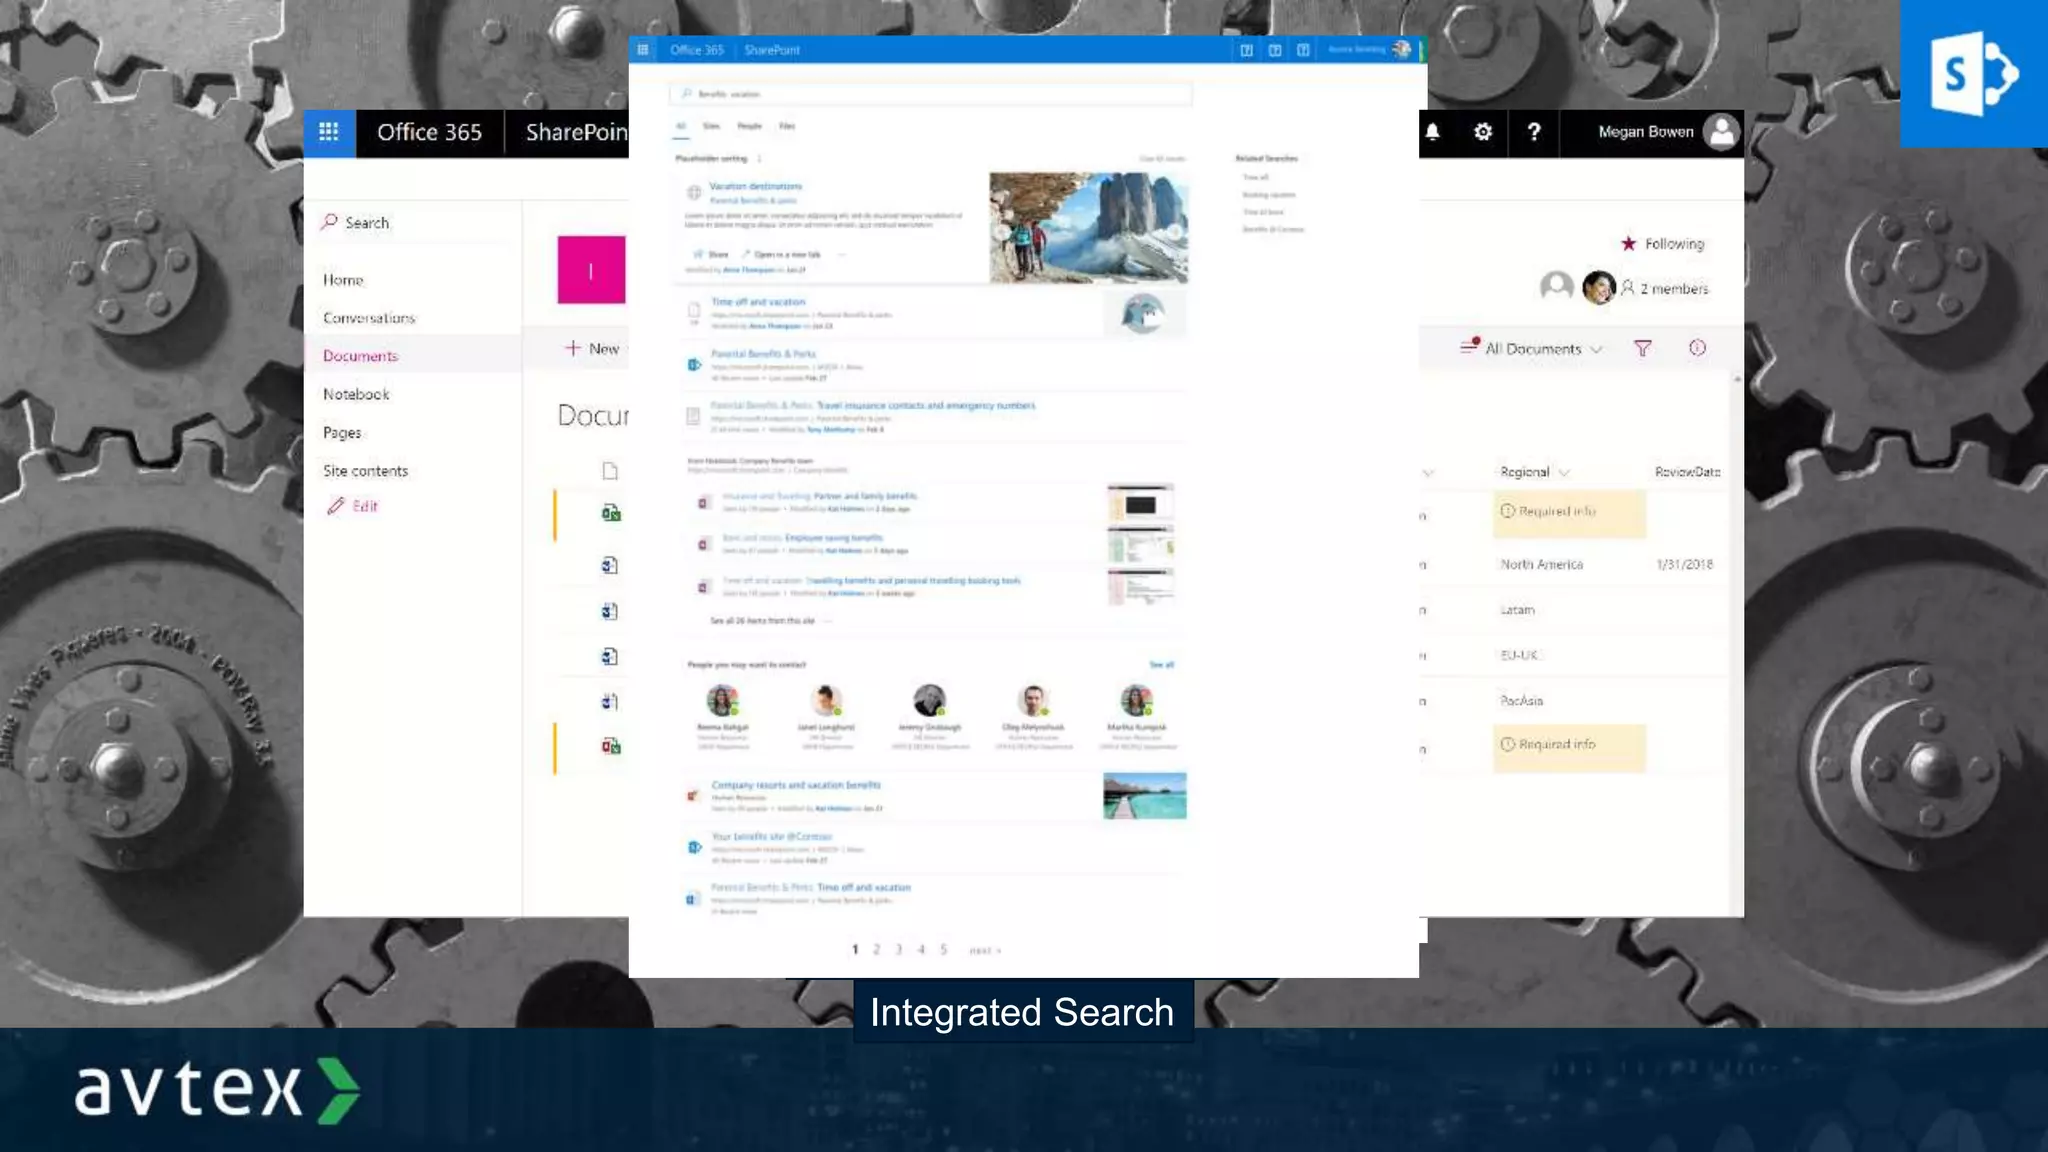Screen dimensions: 2048x1152
Task: Click the PacAsia cell
Action: pos(1521,701)
